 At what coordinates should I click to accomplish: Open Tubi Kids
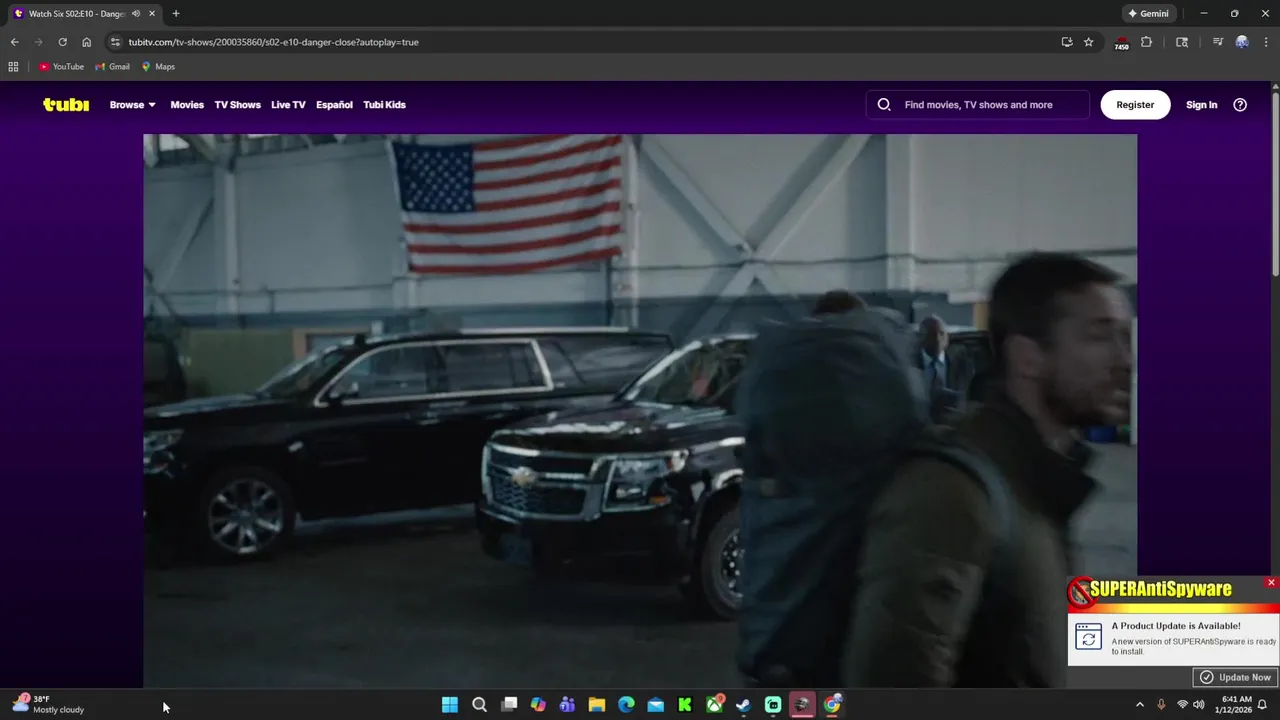(384, 105)
